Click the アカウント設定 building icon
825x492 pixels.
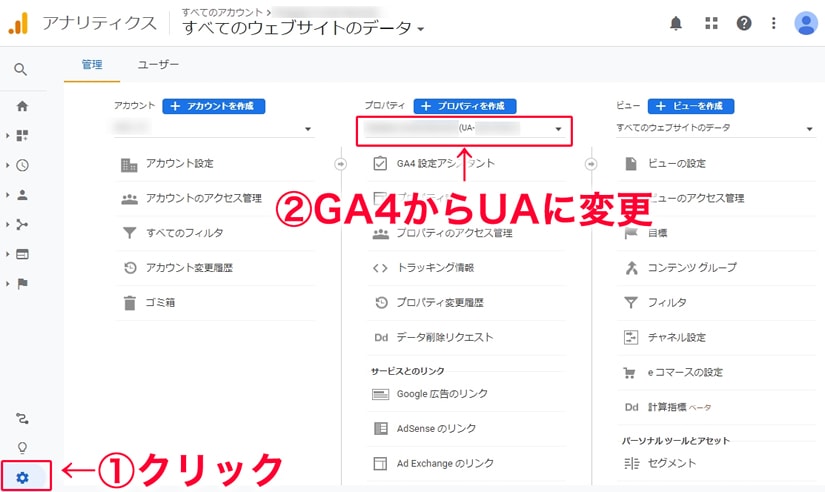(x=129, y=165)
